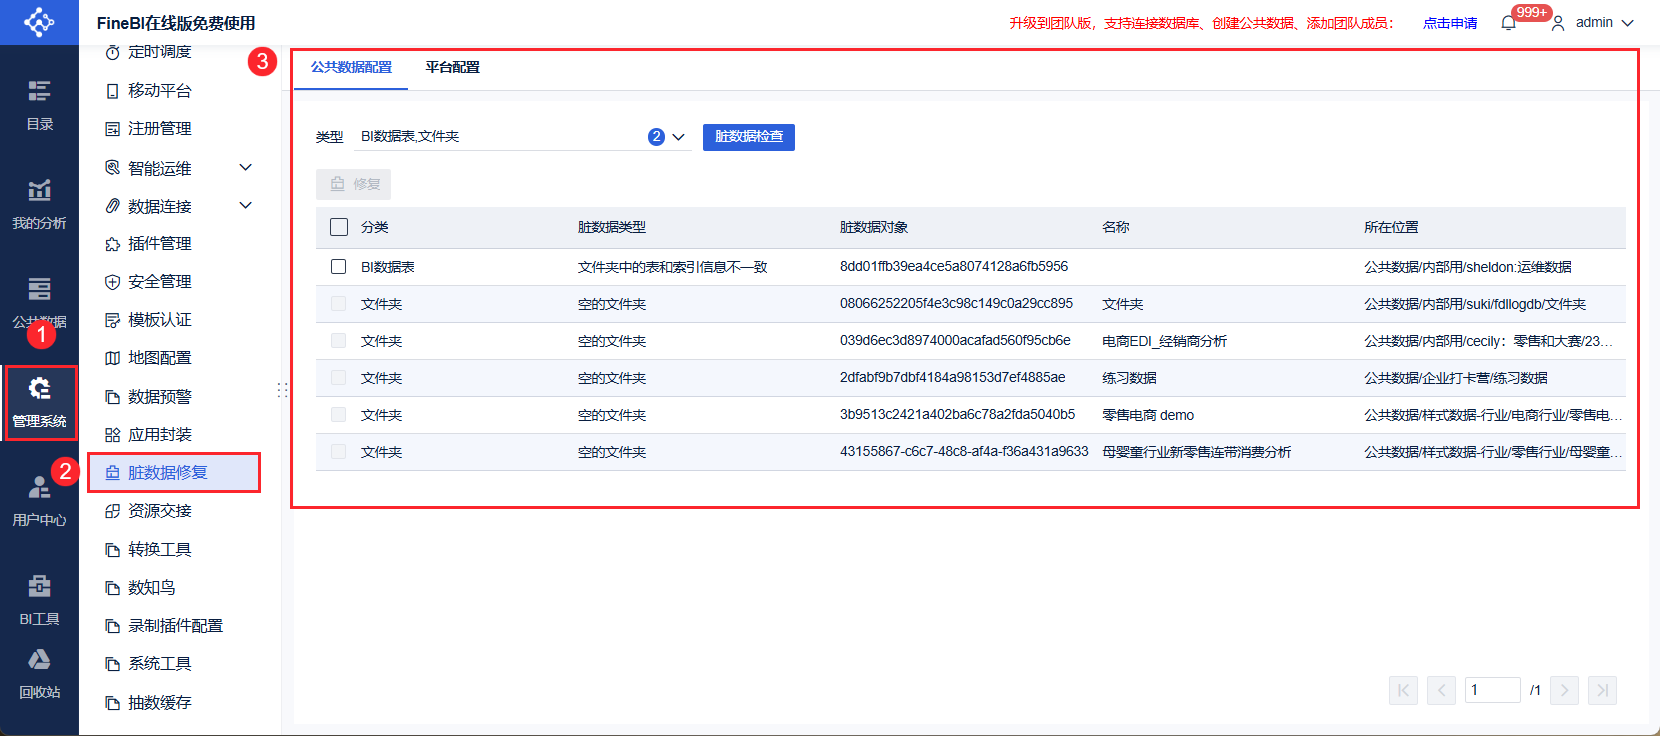The image size is (1660, 736).
Task: Open the admin account dropdown arrow
Action: coord(1627,23)
